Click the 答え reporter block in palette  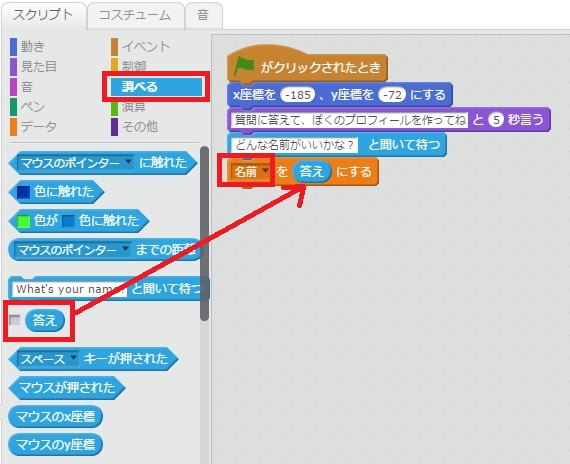point(45,320)
